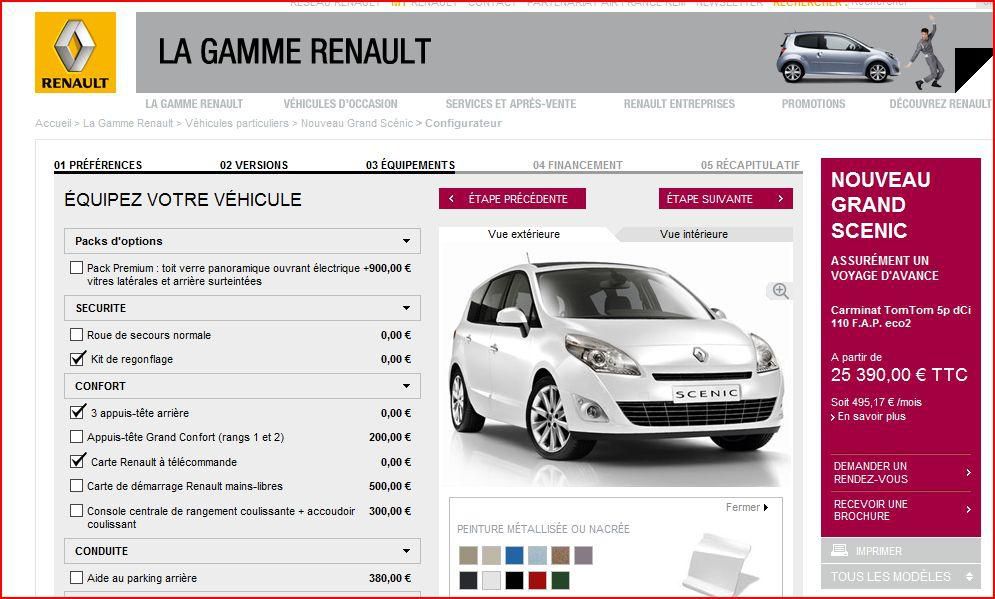Click the Étape précédente button

click(512, 199)
